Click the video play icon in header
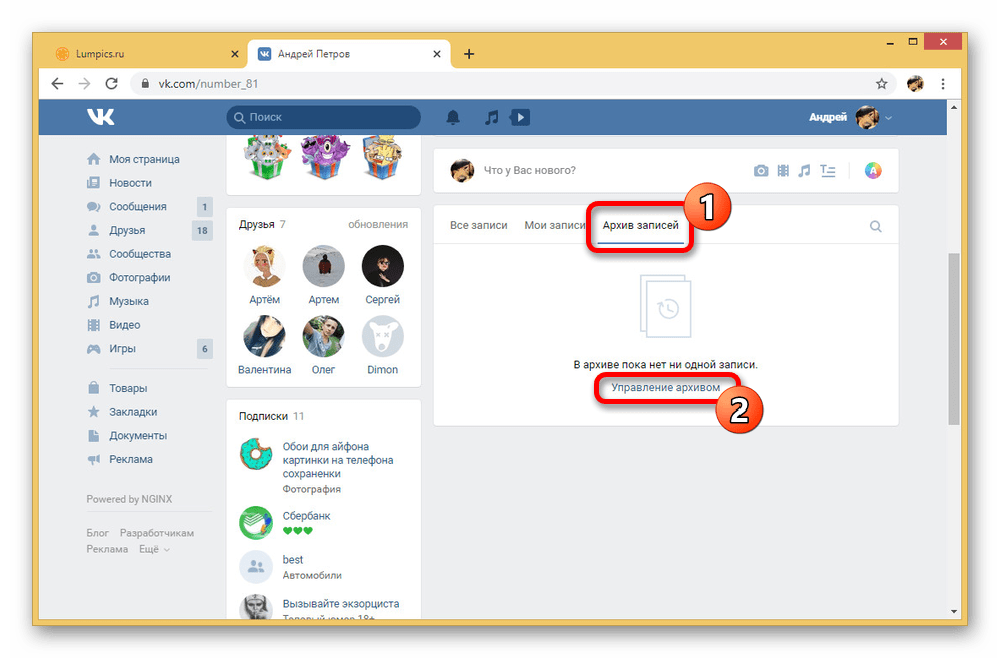1000x658 pixels. tap(520, 117)
